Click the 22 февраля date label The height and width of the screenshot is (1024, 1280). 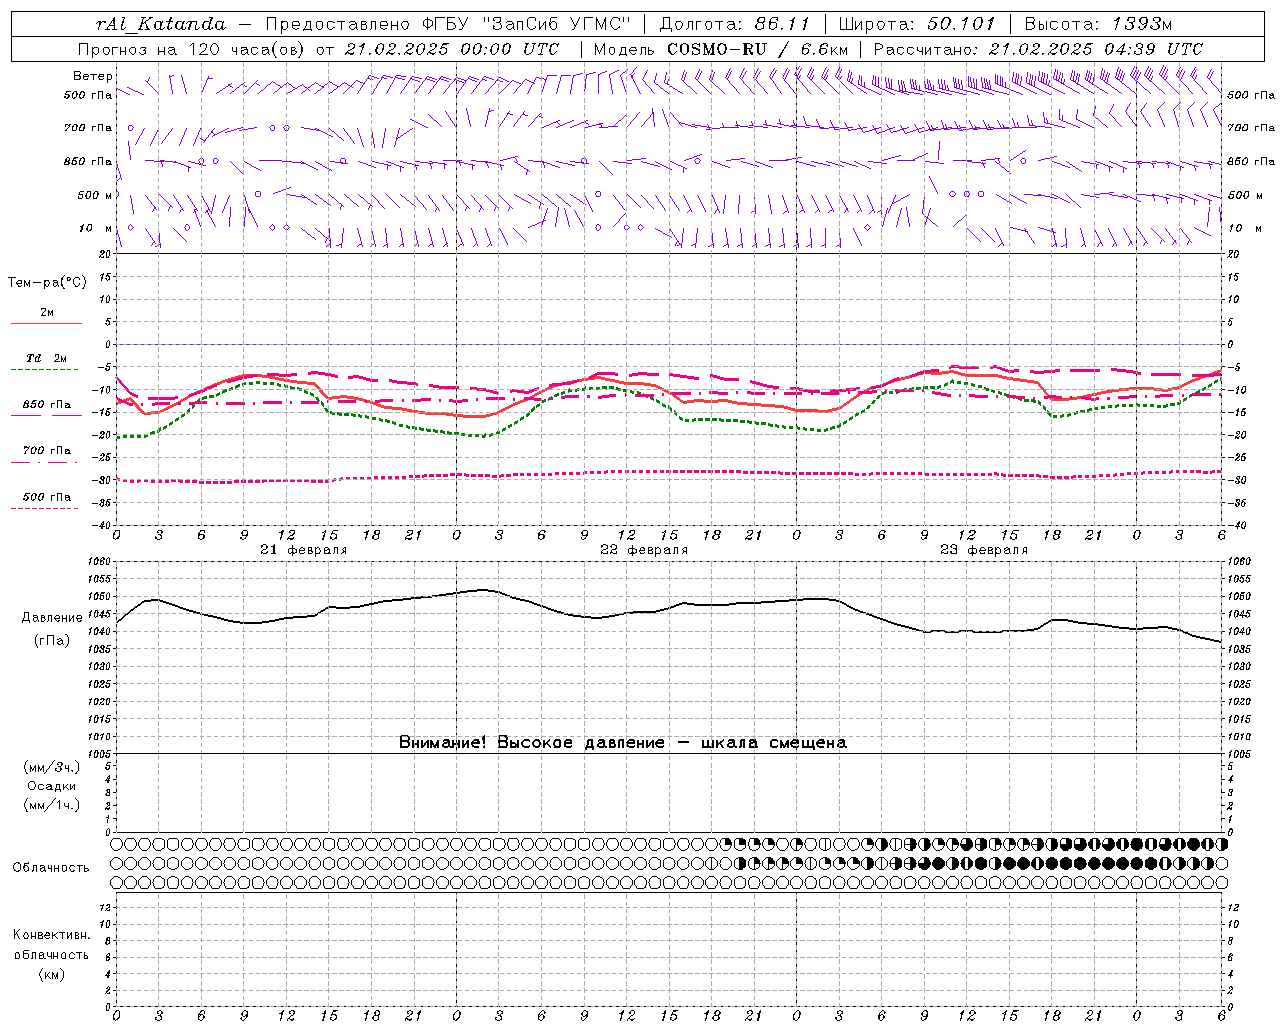[644, 550]
